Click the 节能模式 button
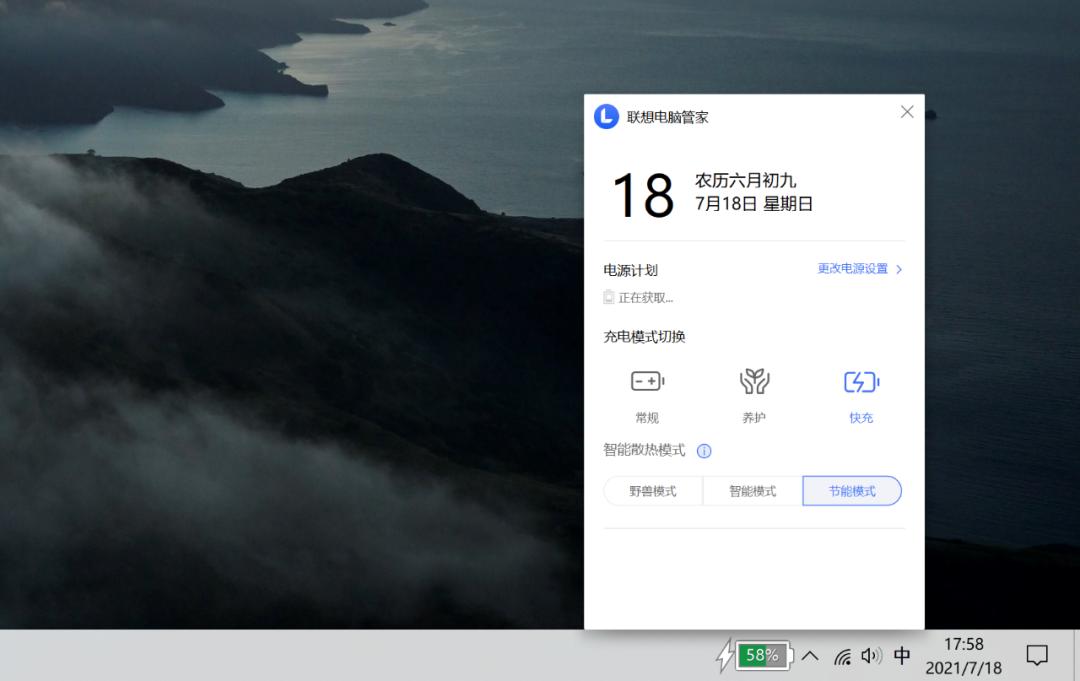Image resolution: width=1080 pixels, height=681 pixels. point(852,491)
